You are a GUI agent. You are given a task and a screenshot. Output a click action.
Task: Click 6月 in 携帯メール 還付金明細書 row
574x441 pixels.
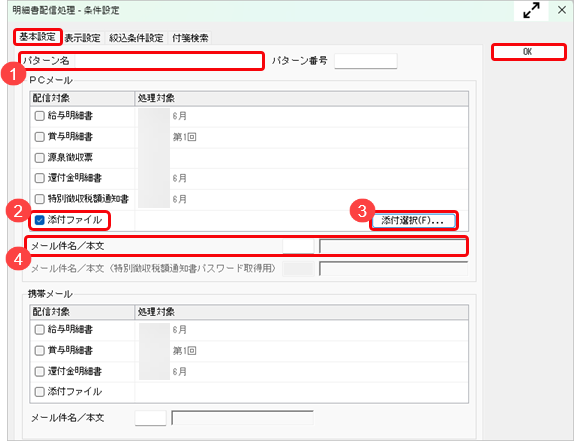tap(179, 372)
